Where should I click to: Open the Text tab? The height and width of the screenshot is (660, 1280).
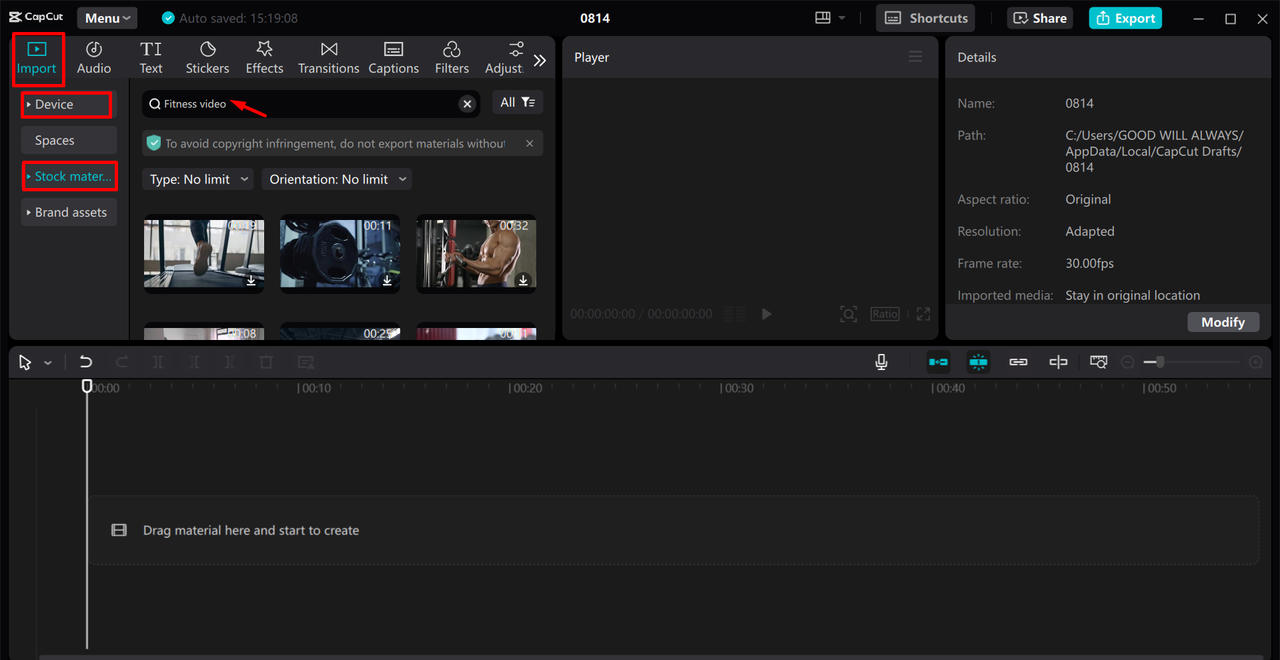point(151,58)
